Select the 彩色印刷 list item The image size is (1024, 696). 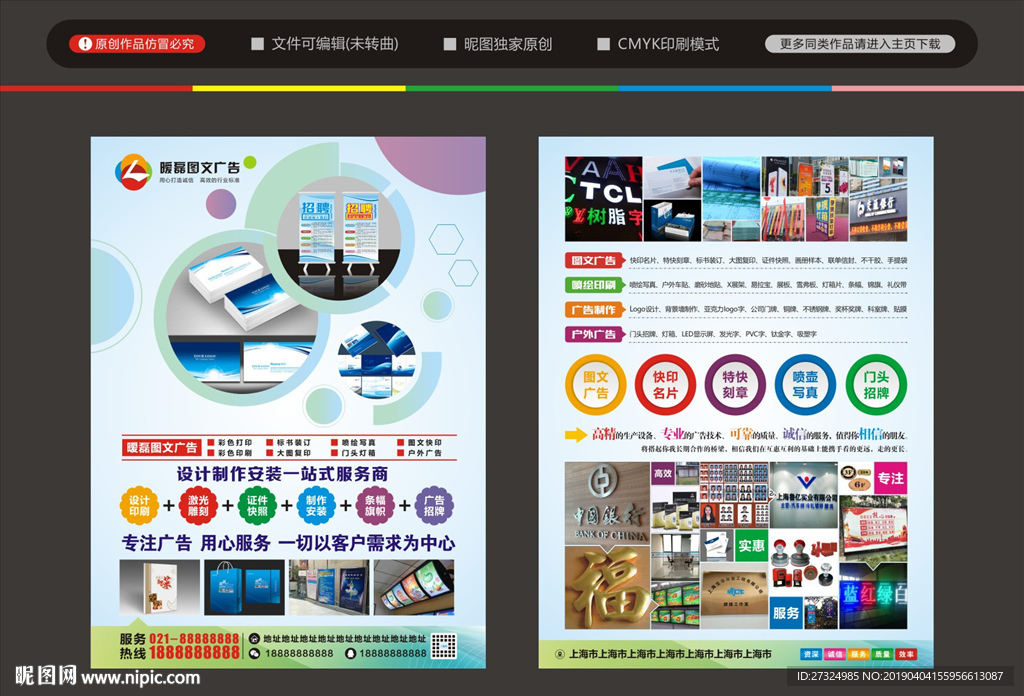pos(230,452)
